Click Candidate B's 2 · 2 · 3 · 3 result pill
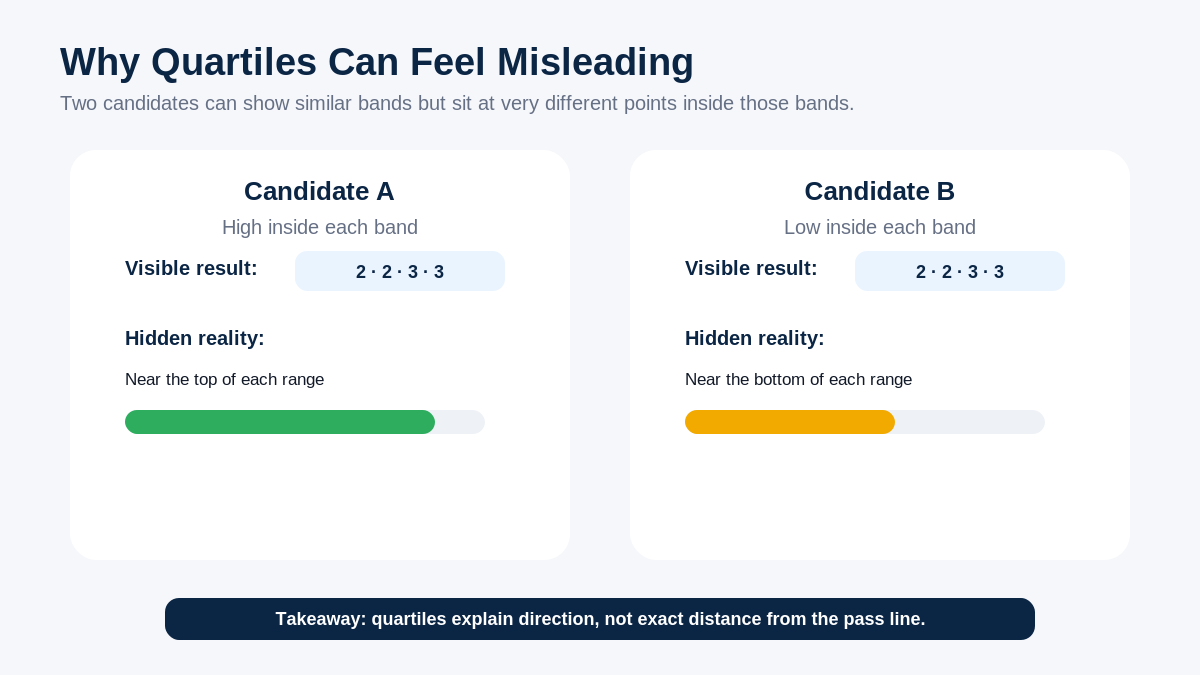 point(960,271)
